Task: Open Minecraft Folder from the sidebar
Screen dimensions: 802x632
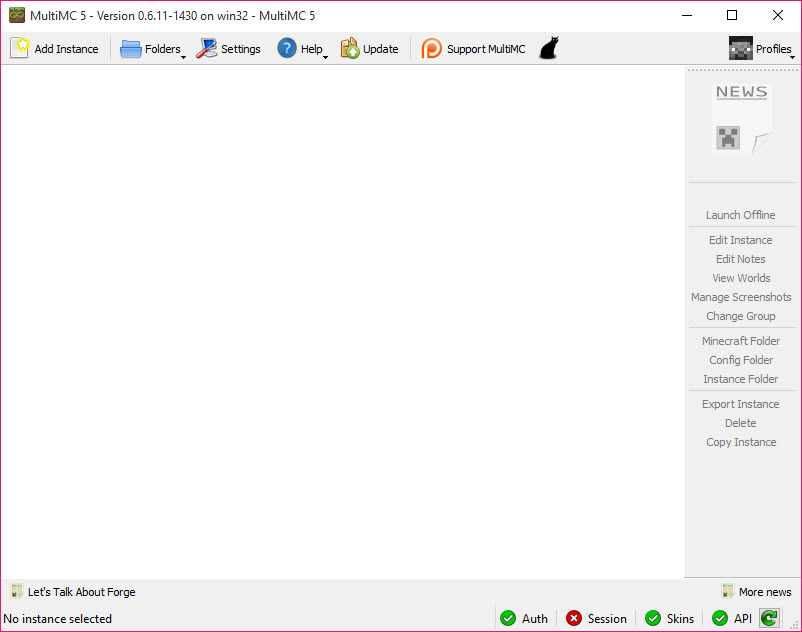Action: [741, 341]
